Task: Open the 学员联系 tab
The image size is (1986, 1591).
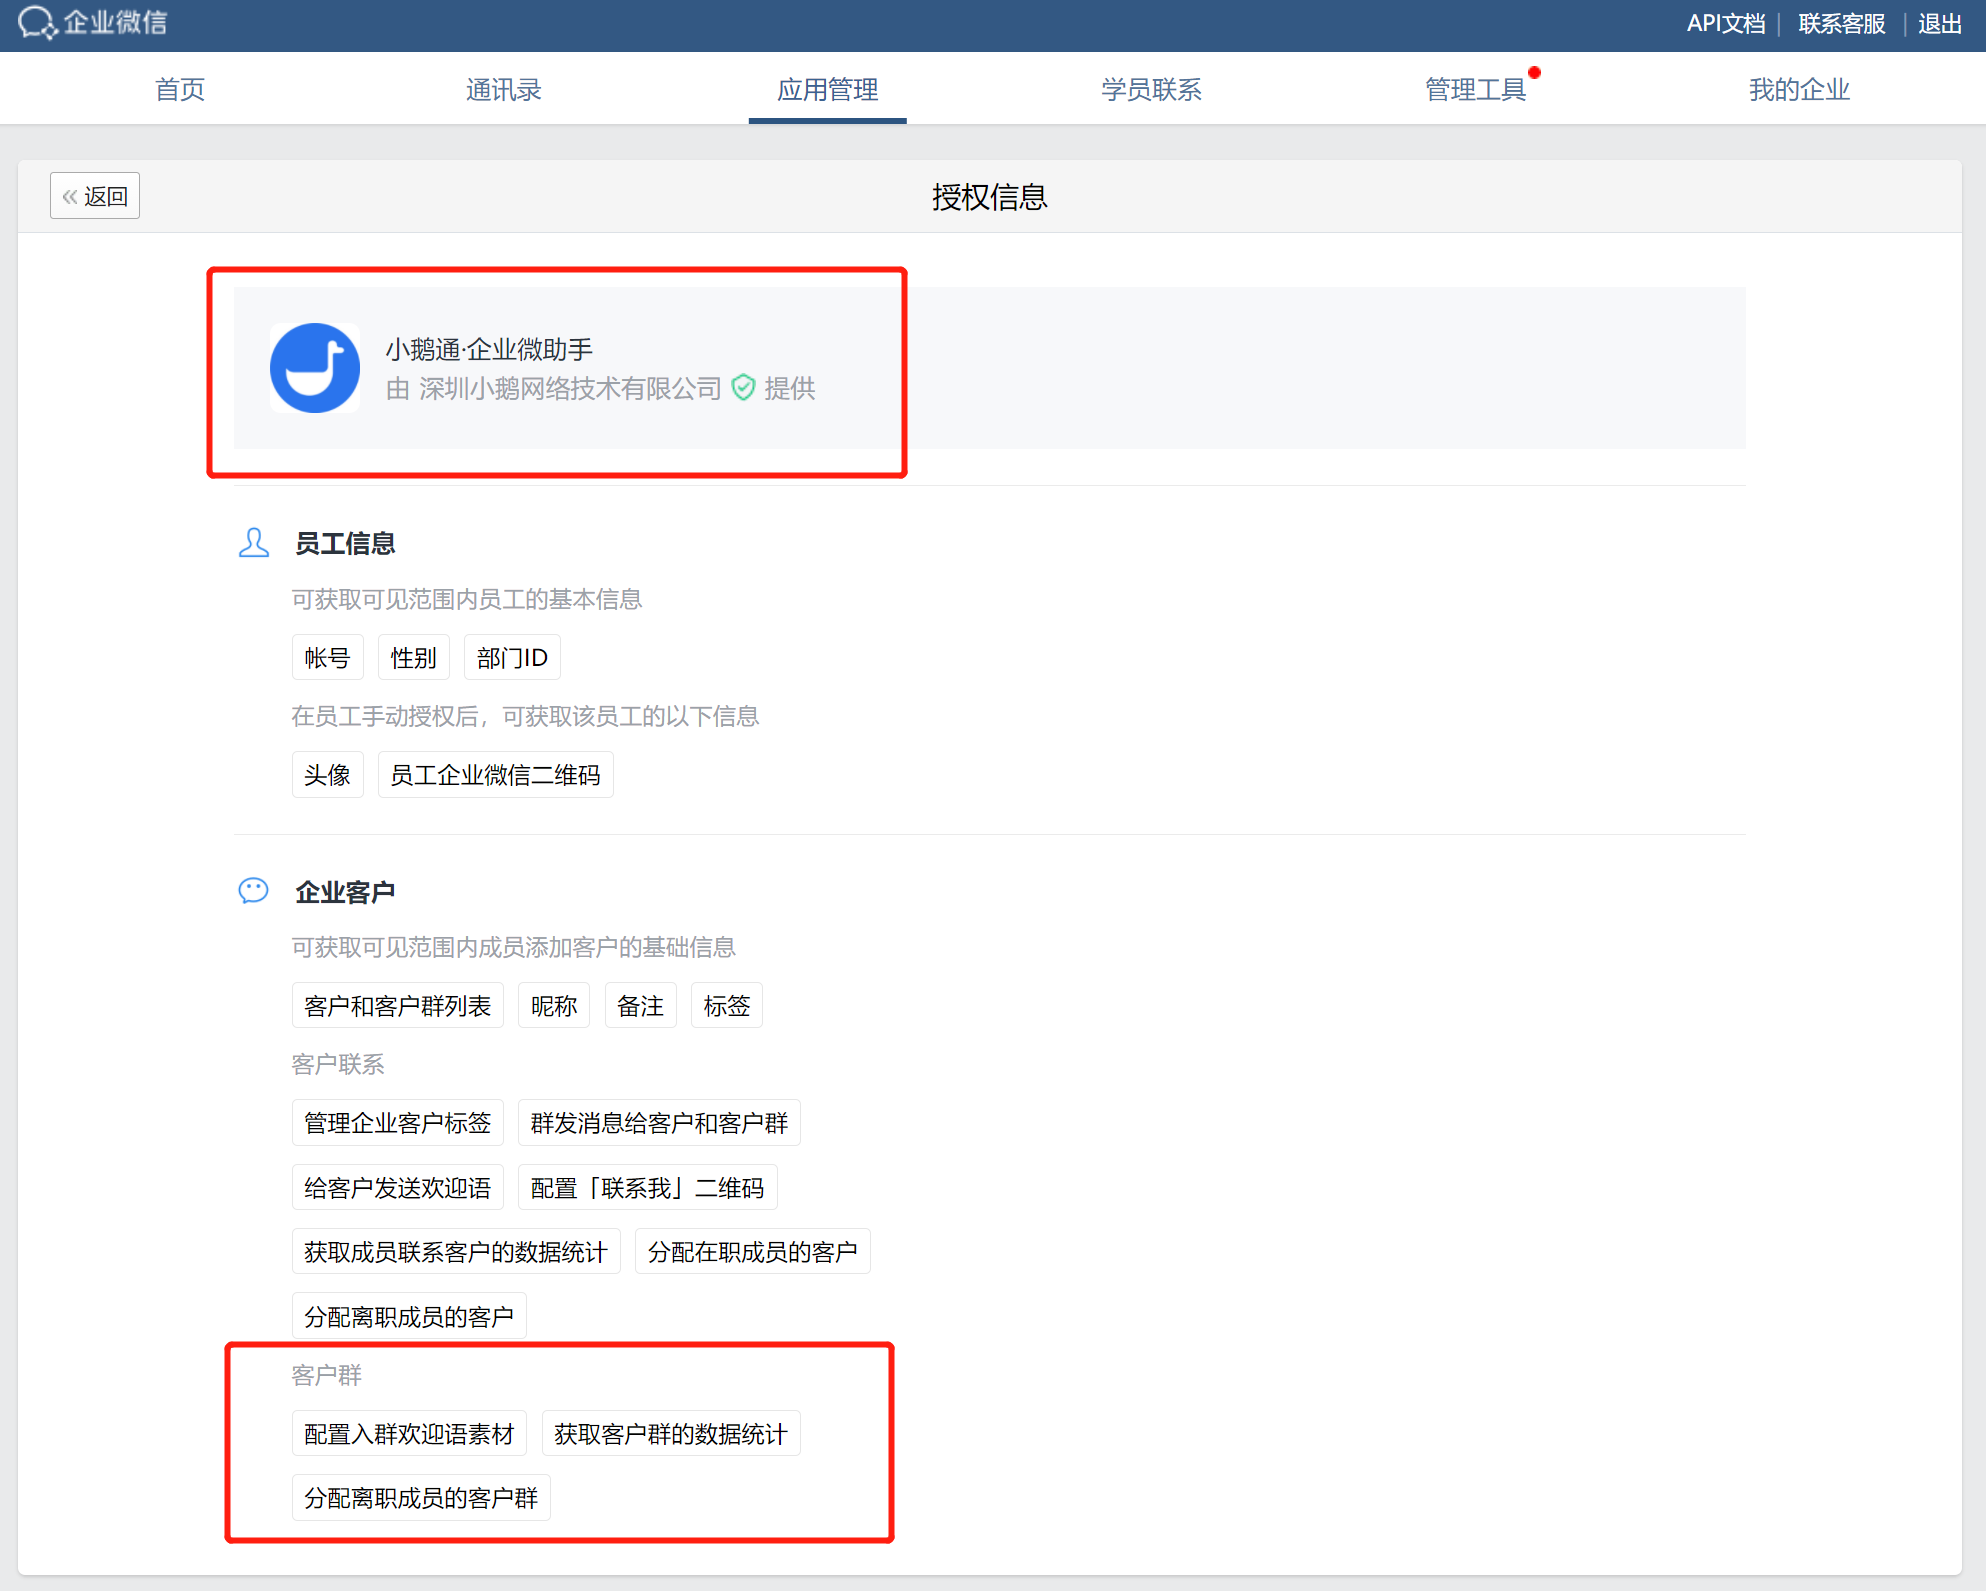Action: tap(1152, 89)
